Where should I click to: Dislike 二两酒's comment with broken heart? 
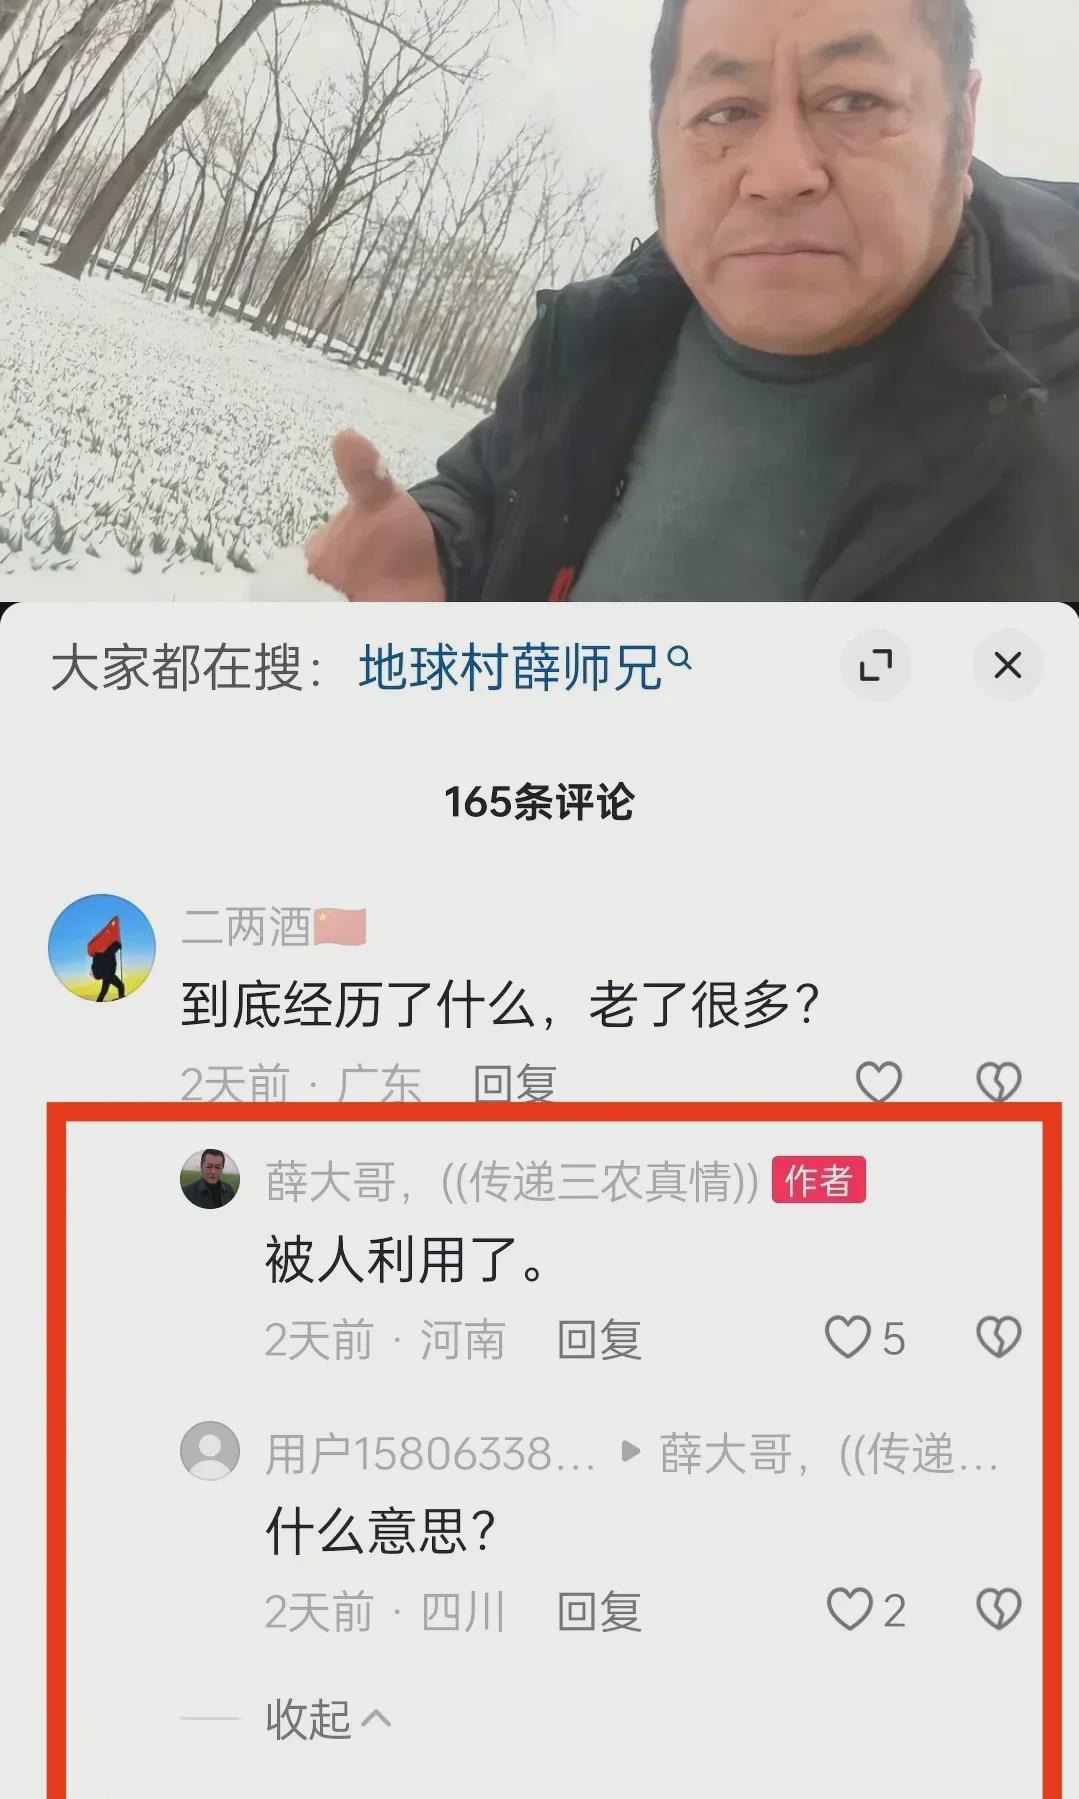(998, 1081)
